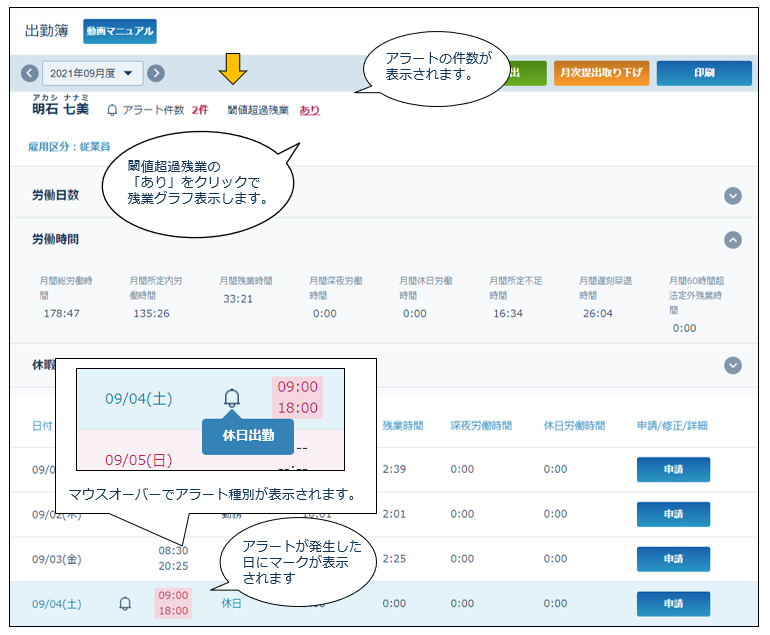Click the 深夜労働時間 column header
Image resolution: width=770 pixels, height=635 pixels.
pyautogui.click(x=481, y=426)
